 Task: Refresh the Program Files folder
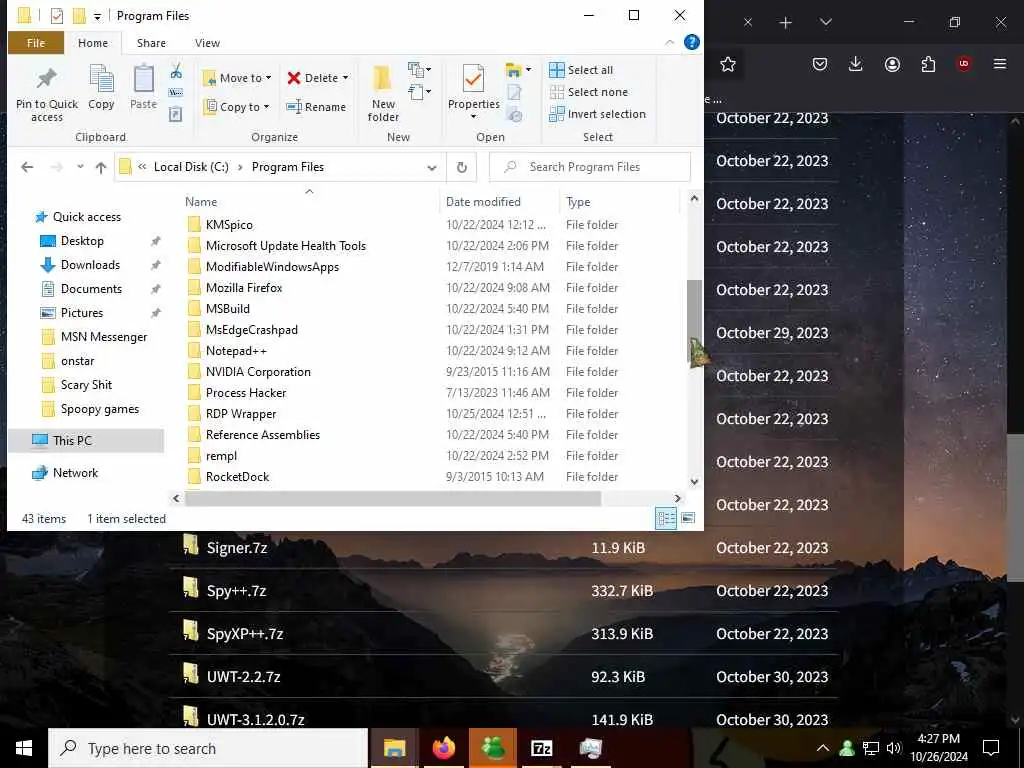tap(462, 167)
